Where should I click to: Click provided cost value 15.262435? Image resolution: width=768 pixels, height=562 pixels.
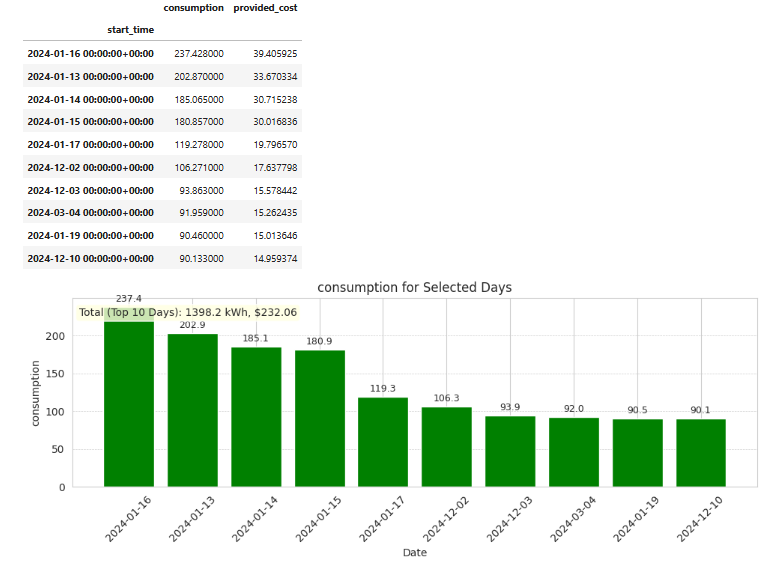[268, 213]
